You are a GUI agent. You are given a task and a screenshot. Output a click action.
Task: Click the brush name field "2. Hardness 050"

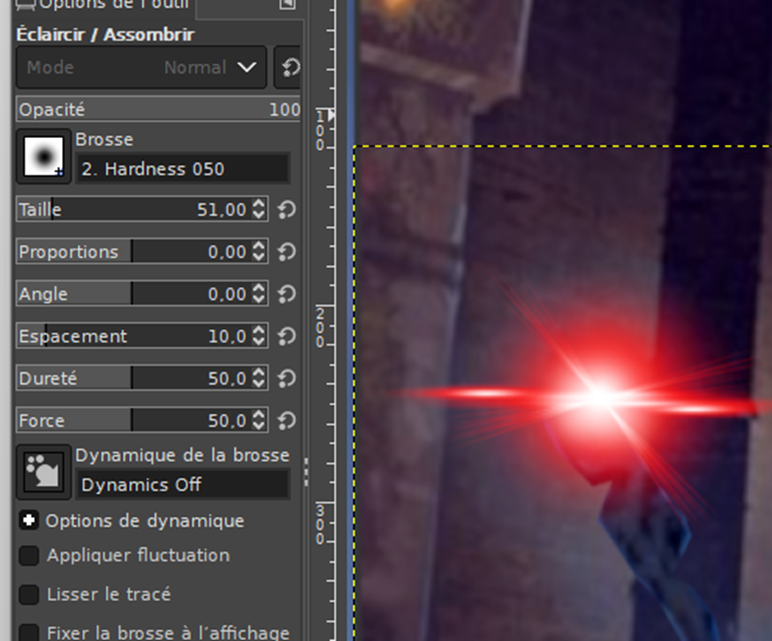pos(182,169)
